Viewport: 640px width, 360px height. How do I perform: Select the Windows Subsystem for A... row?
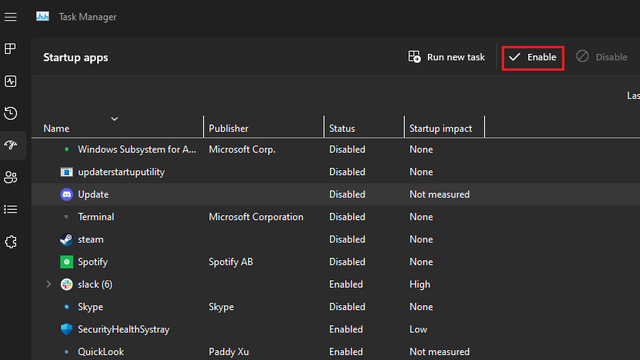pyautogui.click(x=336, y=149)
